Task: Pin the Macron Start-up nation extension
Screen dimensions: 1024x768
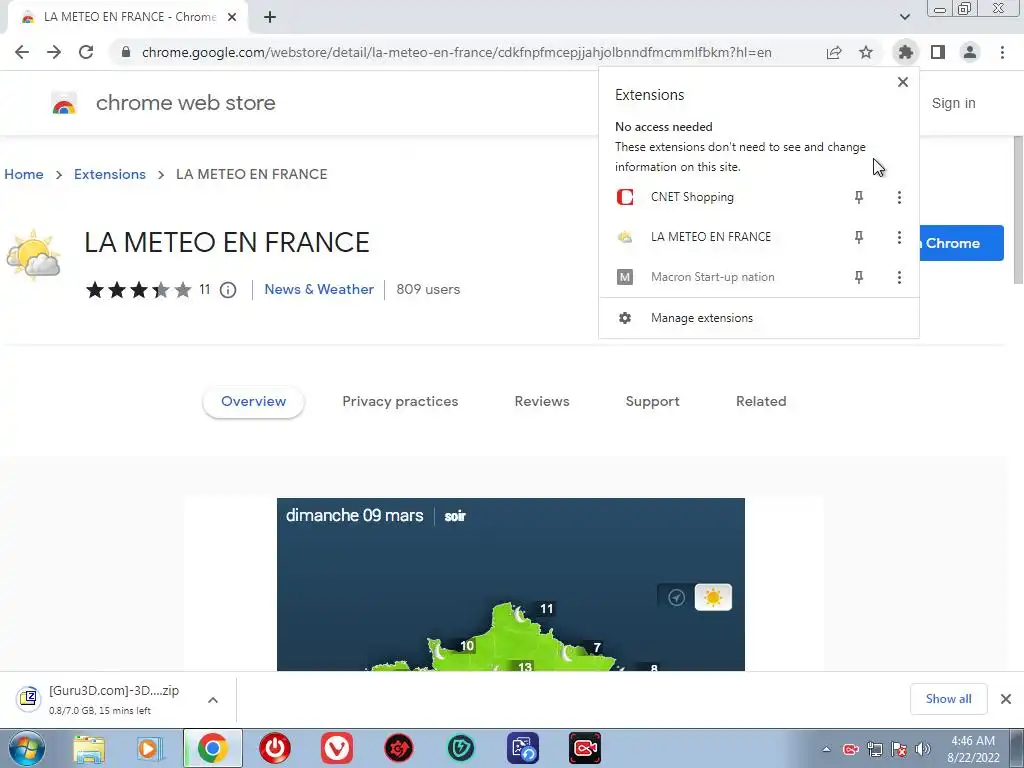Action: pyautogui.click(x=859, y=278)
